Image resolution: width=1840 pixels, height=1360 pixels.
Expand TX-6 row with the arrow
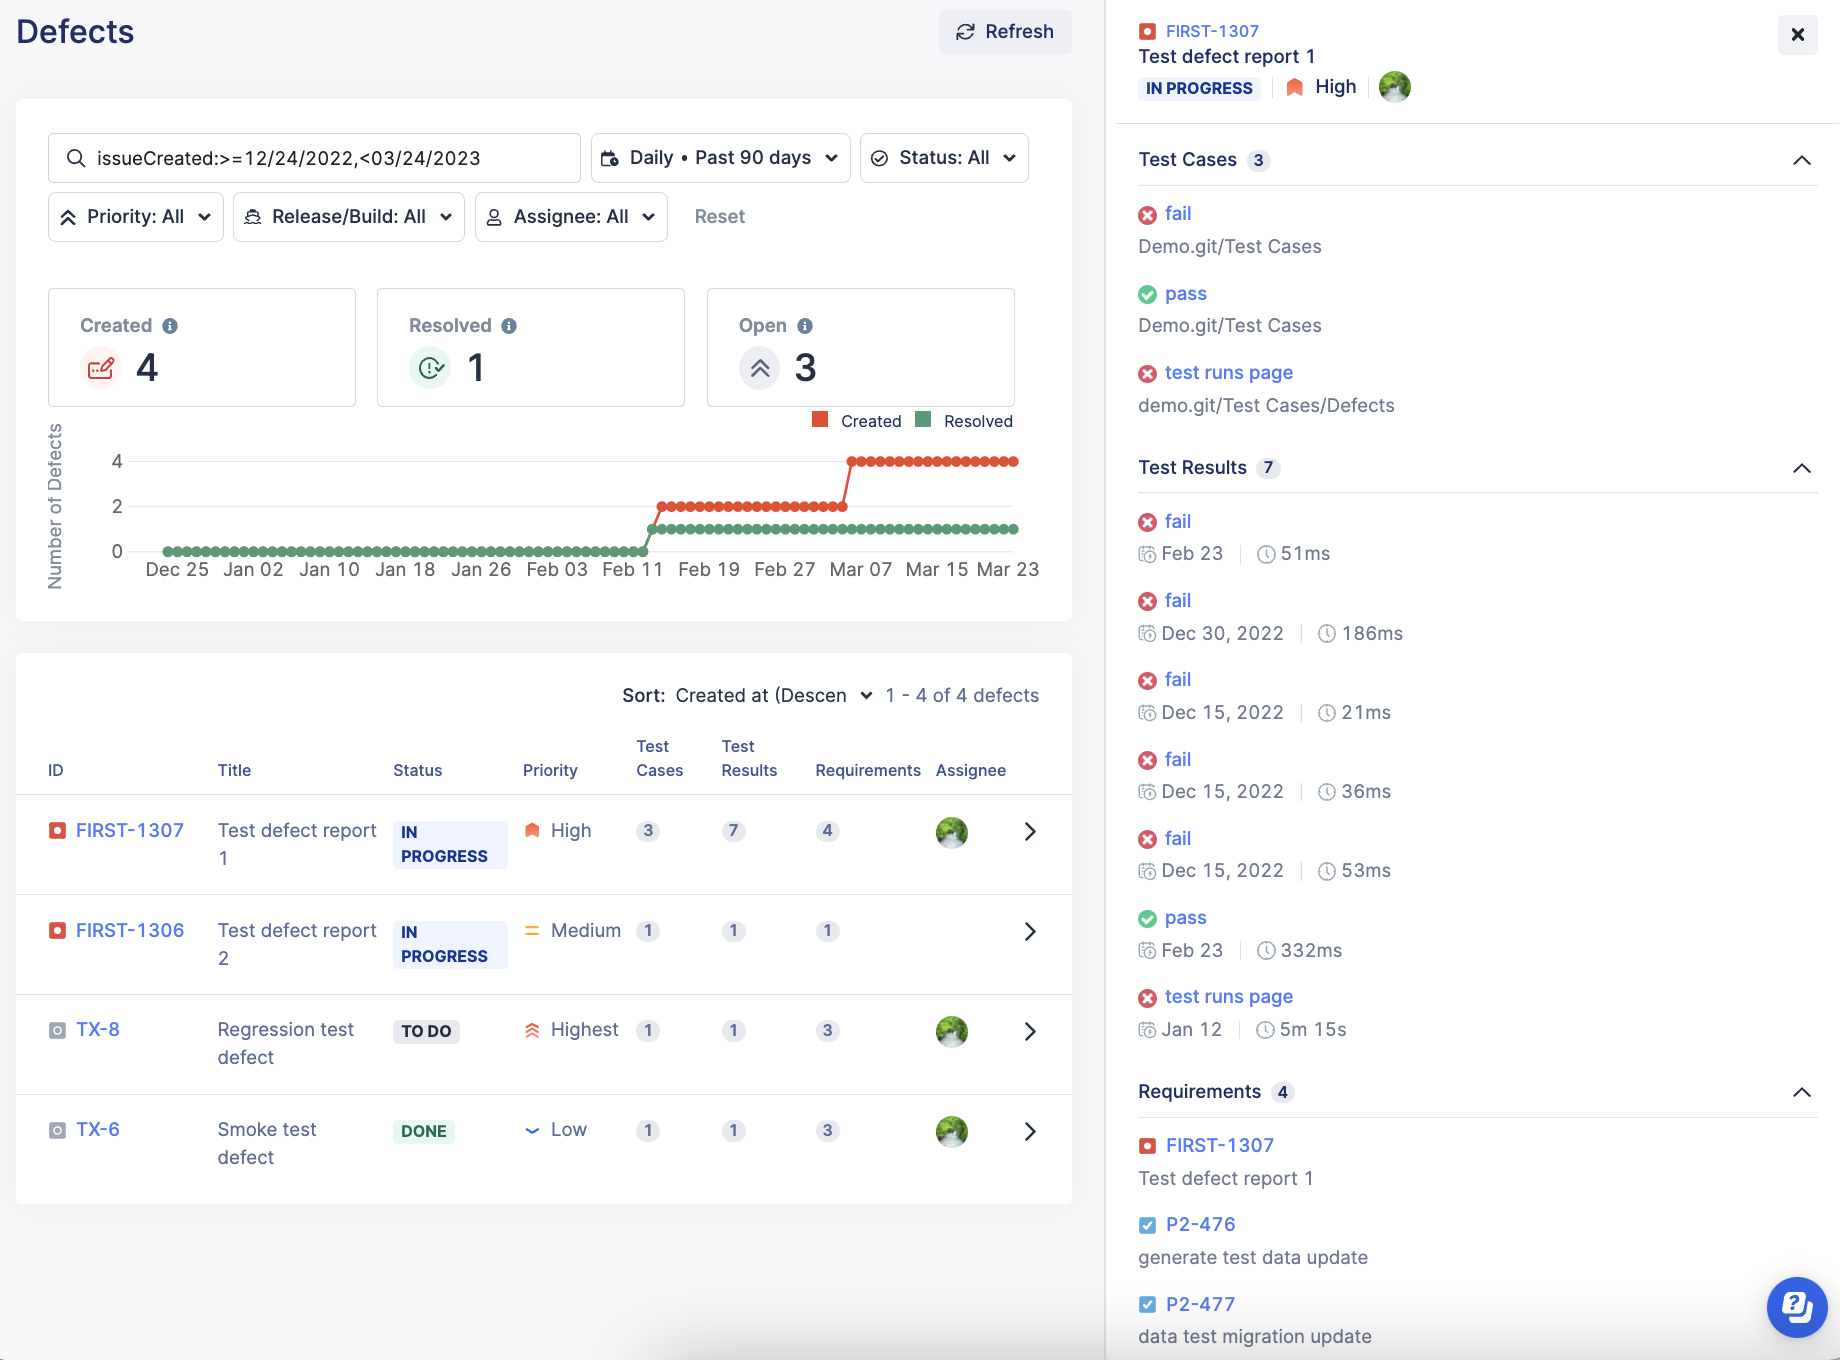[x=1030, y=1132]
